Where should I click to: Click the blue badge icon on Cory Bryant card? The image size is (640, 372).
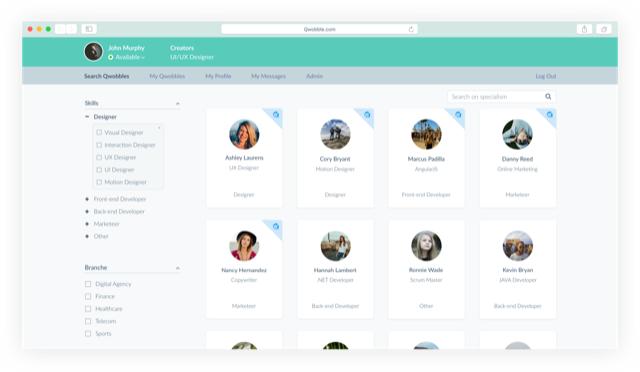(367, 115)
